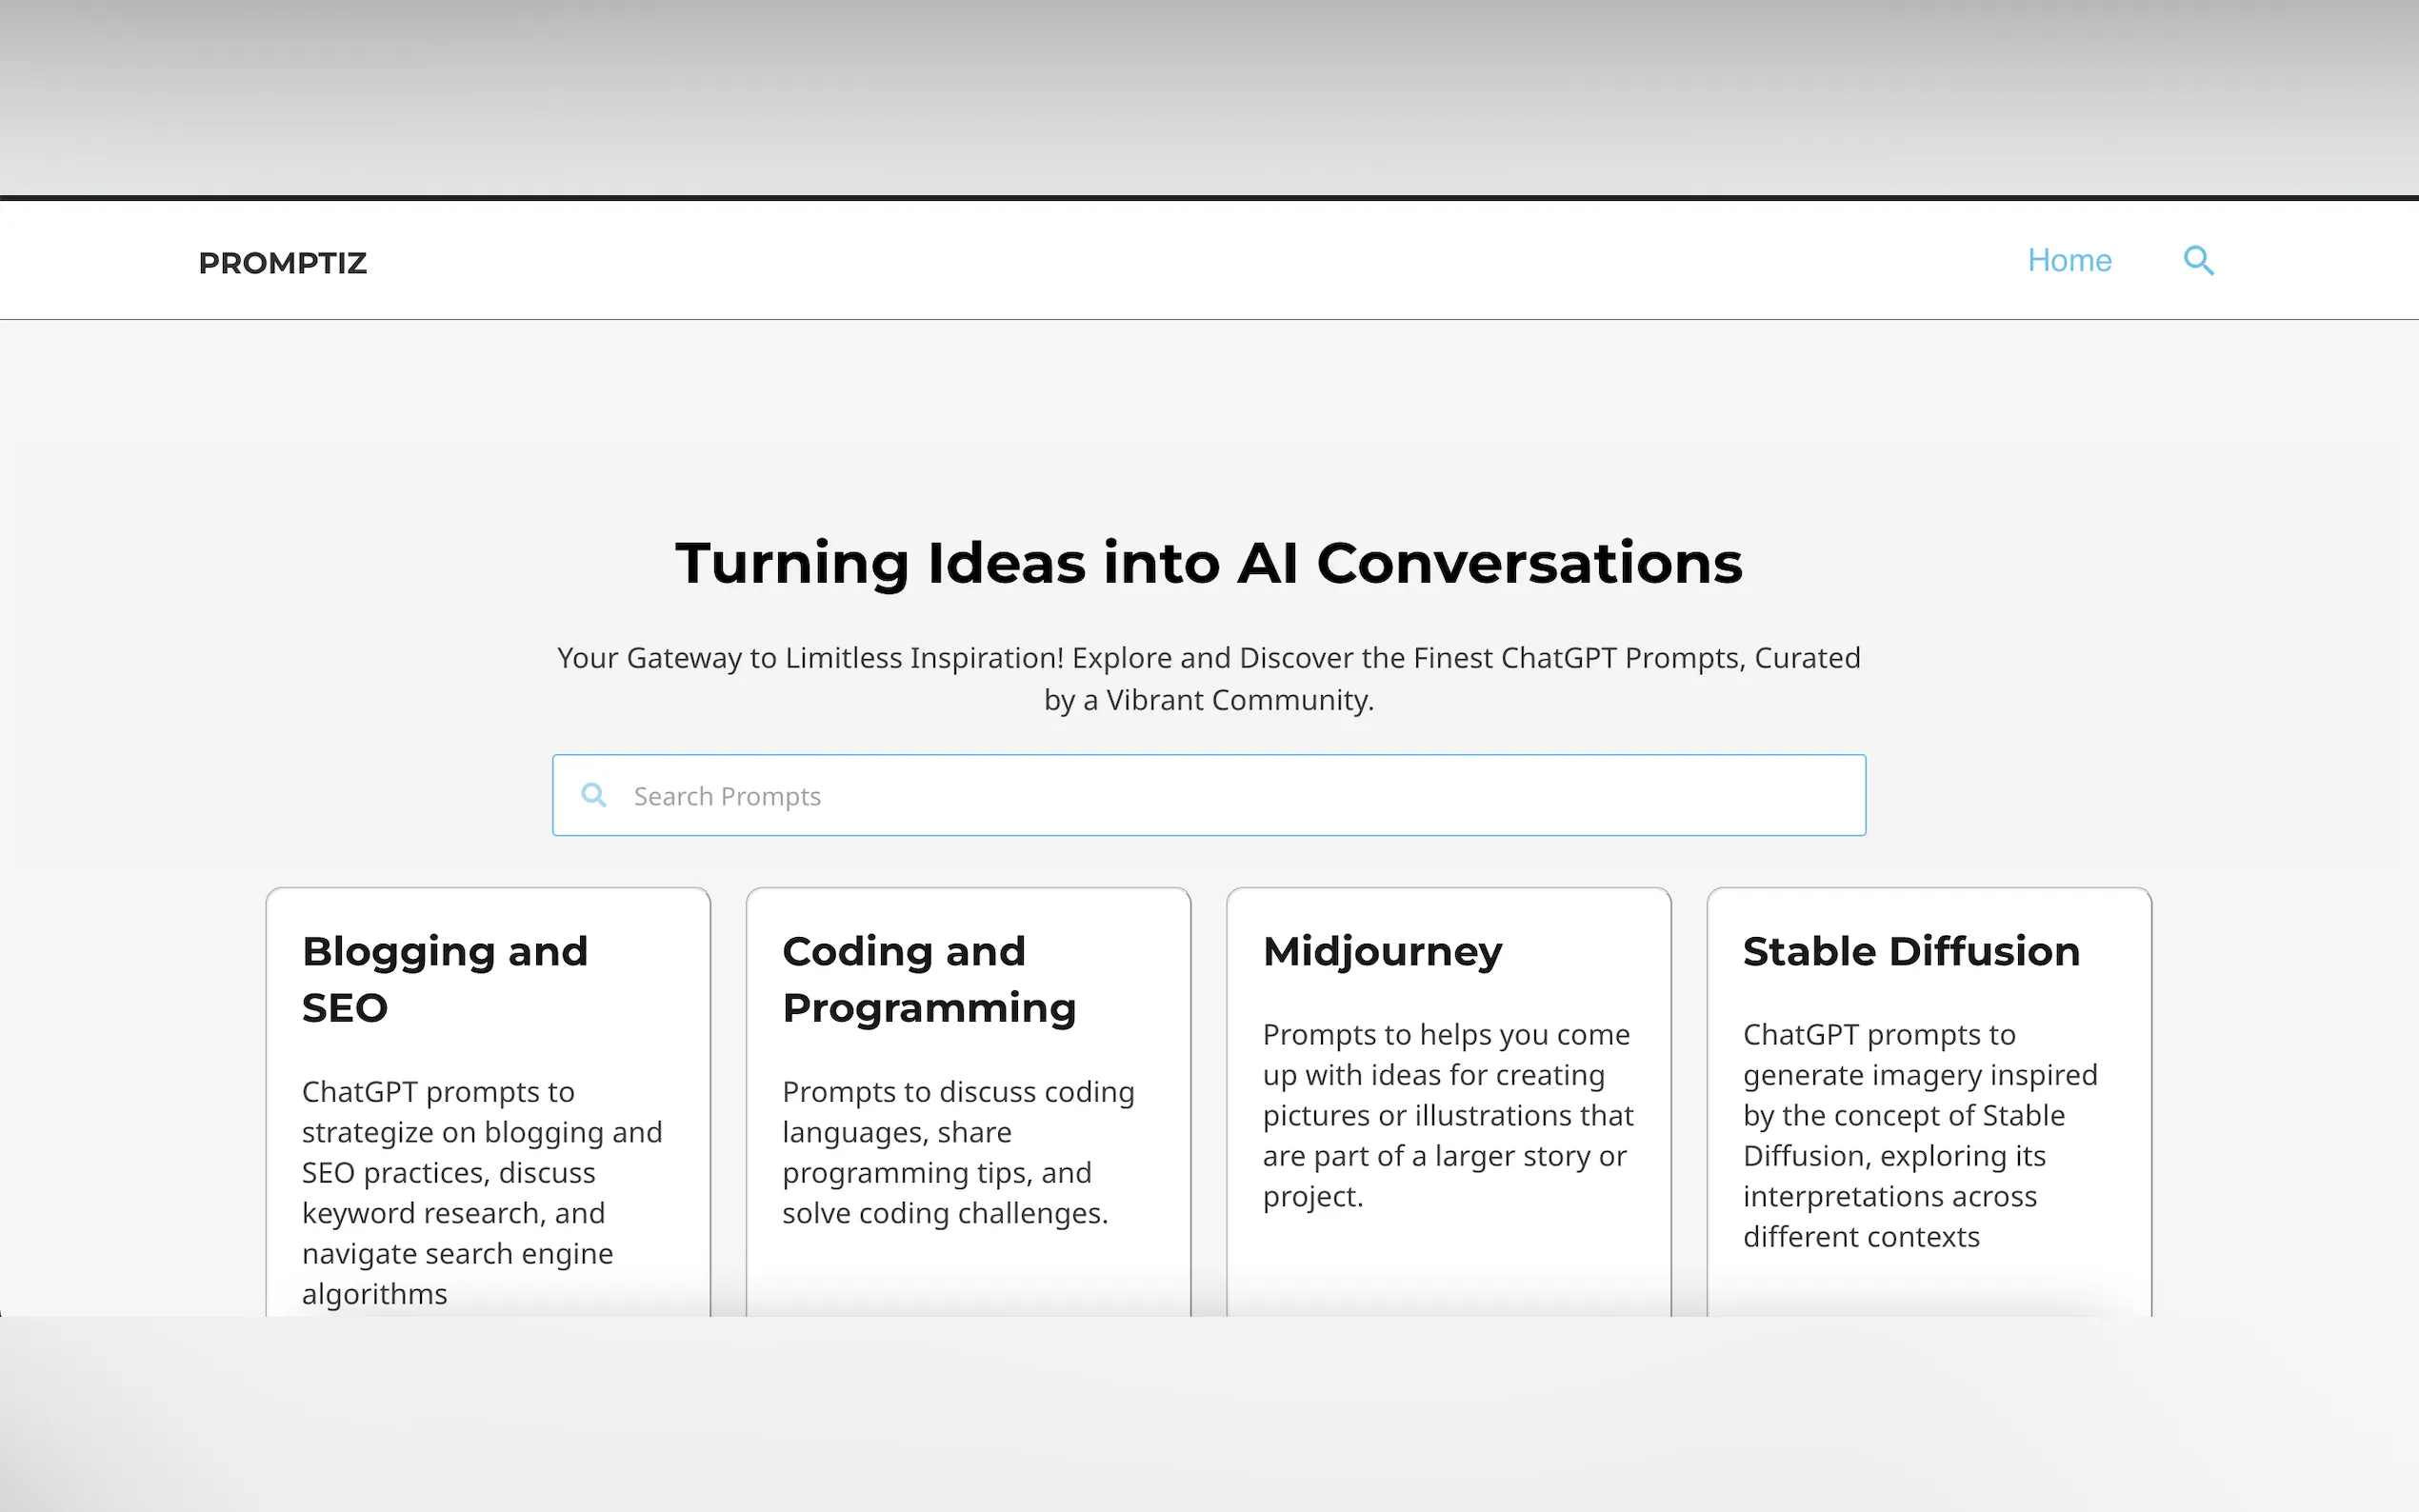This screenshot has width=2419, height=1512.
Task: Open the Blogging and SEO card title
Action: click(x=445, y=978)
